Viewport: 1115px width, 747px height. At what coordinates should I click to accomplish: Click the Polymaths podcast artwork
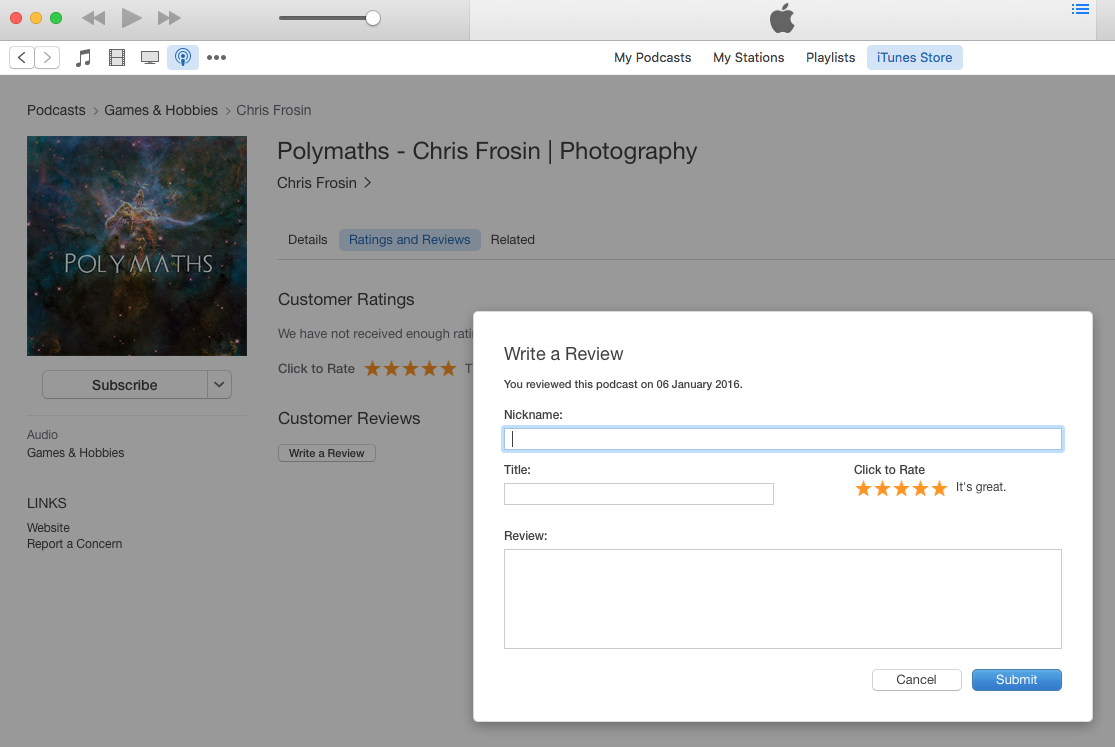pos(137,246)
